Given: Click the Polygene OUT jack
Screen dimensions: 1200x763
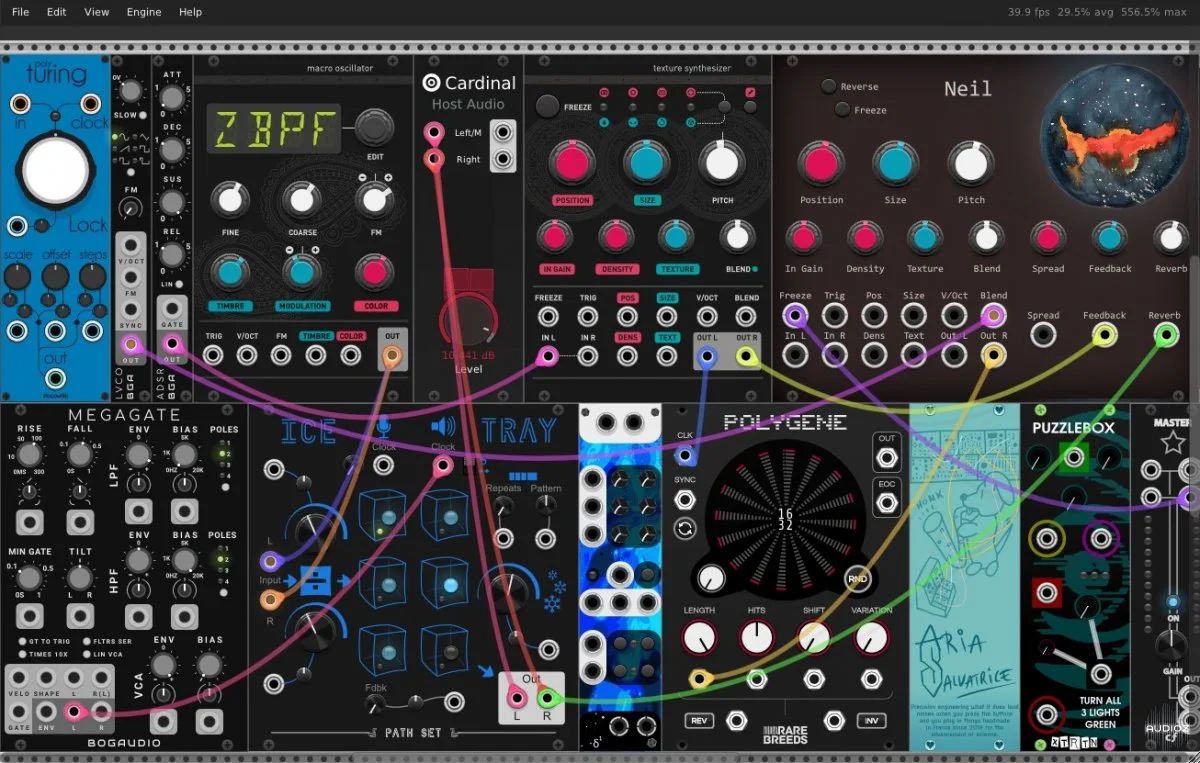Looking at the screenshot, I should (x=886, y=459).
